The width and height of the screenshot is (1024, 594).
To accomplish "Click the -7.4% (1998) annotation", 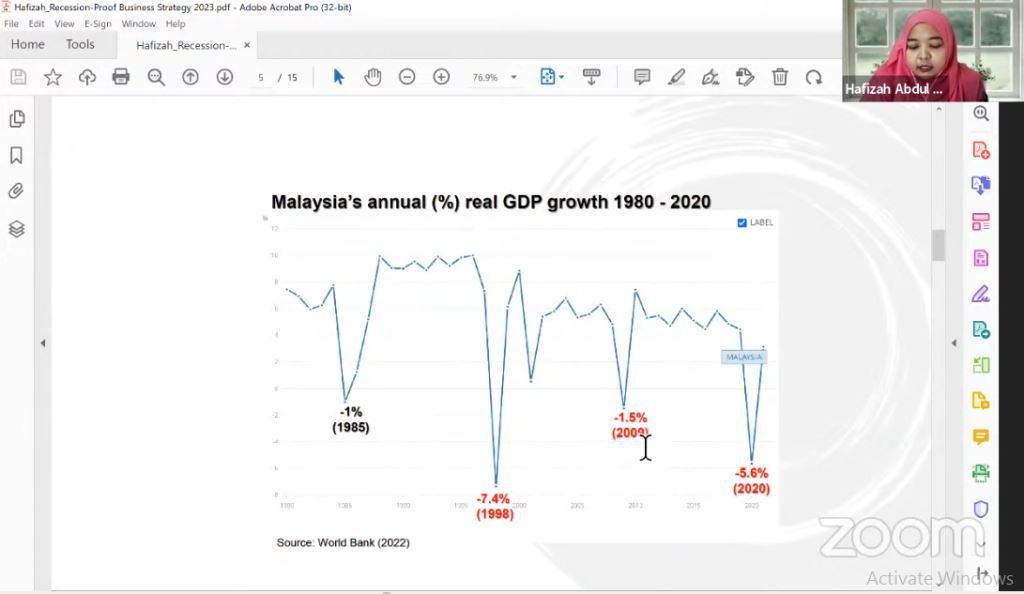I will coord(494,507).
